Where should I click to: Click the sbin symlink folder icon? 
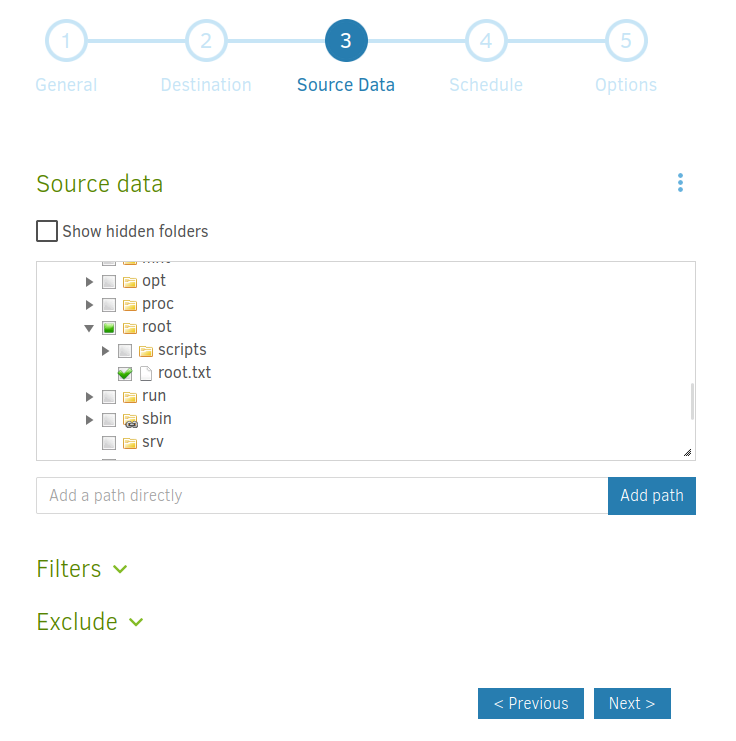[x=130, y=420]
